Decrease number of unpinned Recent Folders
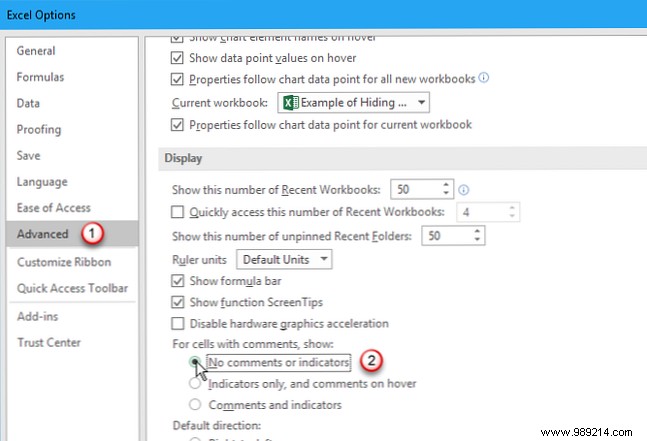Viewport: 647px width, 441px height. [477, 240]
